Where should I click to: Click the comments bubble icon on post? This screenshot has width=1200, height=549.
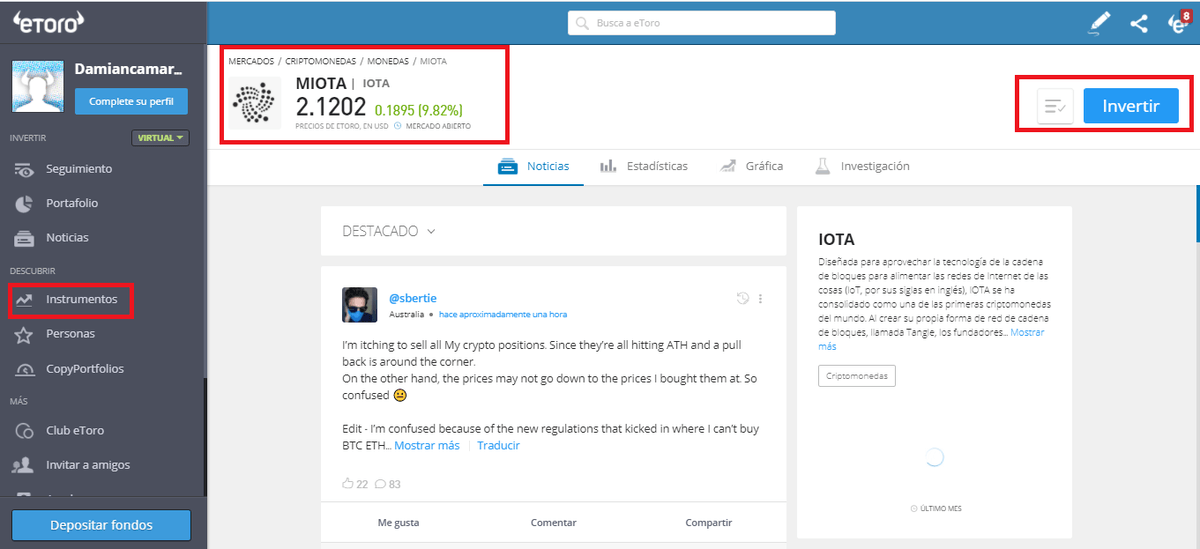pos(380,484)
